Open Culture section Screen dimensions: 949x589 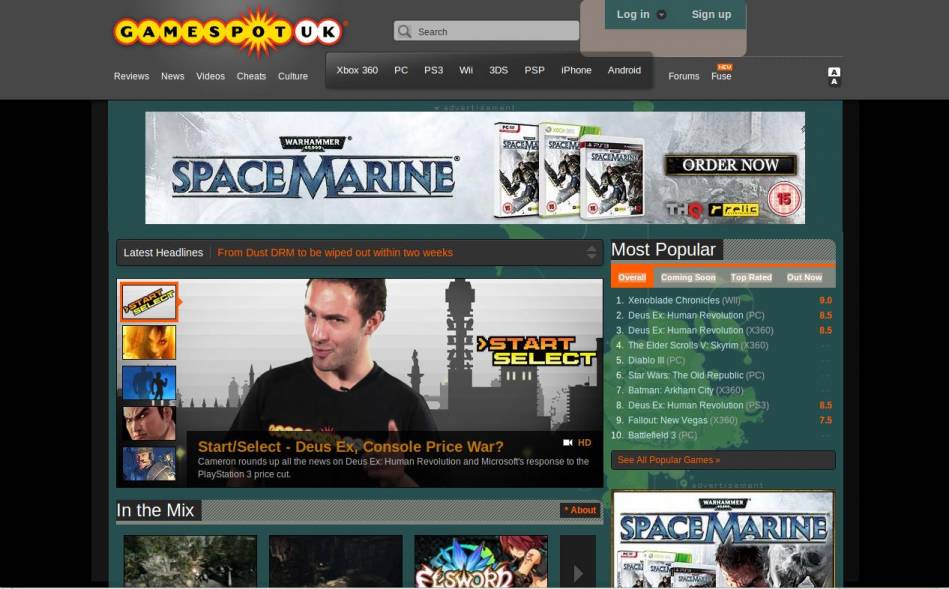293,76
